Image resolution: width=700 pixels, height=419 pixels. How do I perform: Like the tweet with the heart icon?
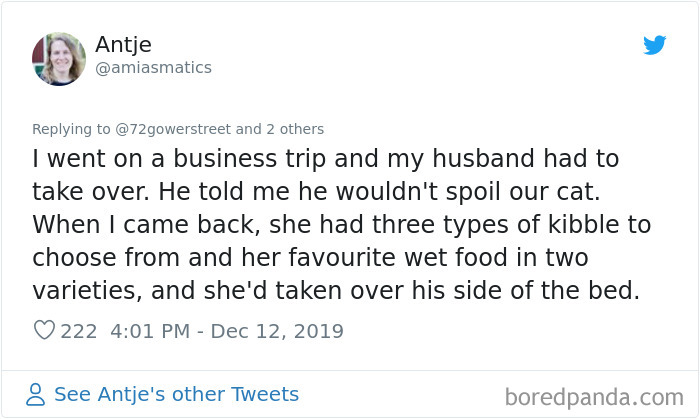click(x=44, y=330)
